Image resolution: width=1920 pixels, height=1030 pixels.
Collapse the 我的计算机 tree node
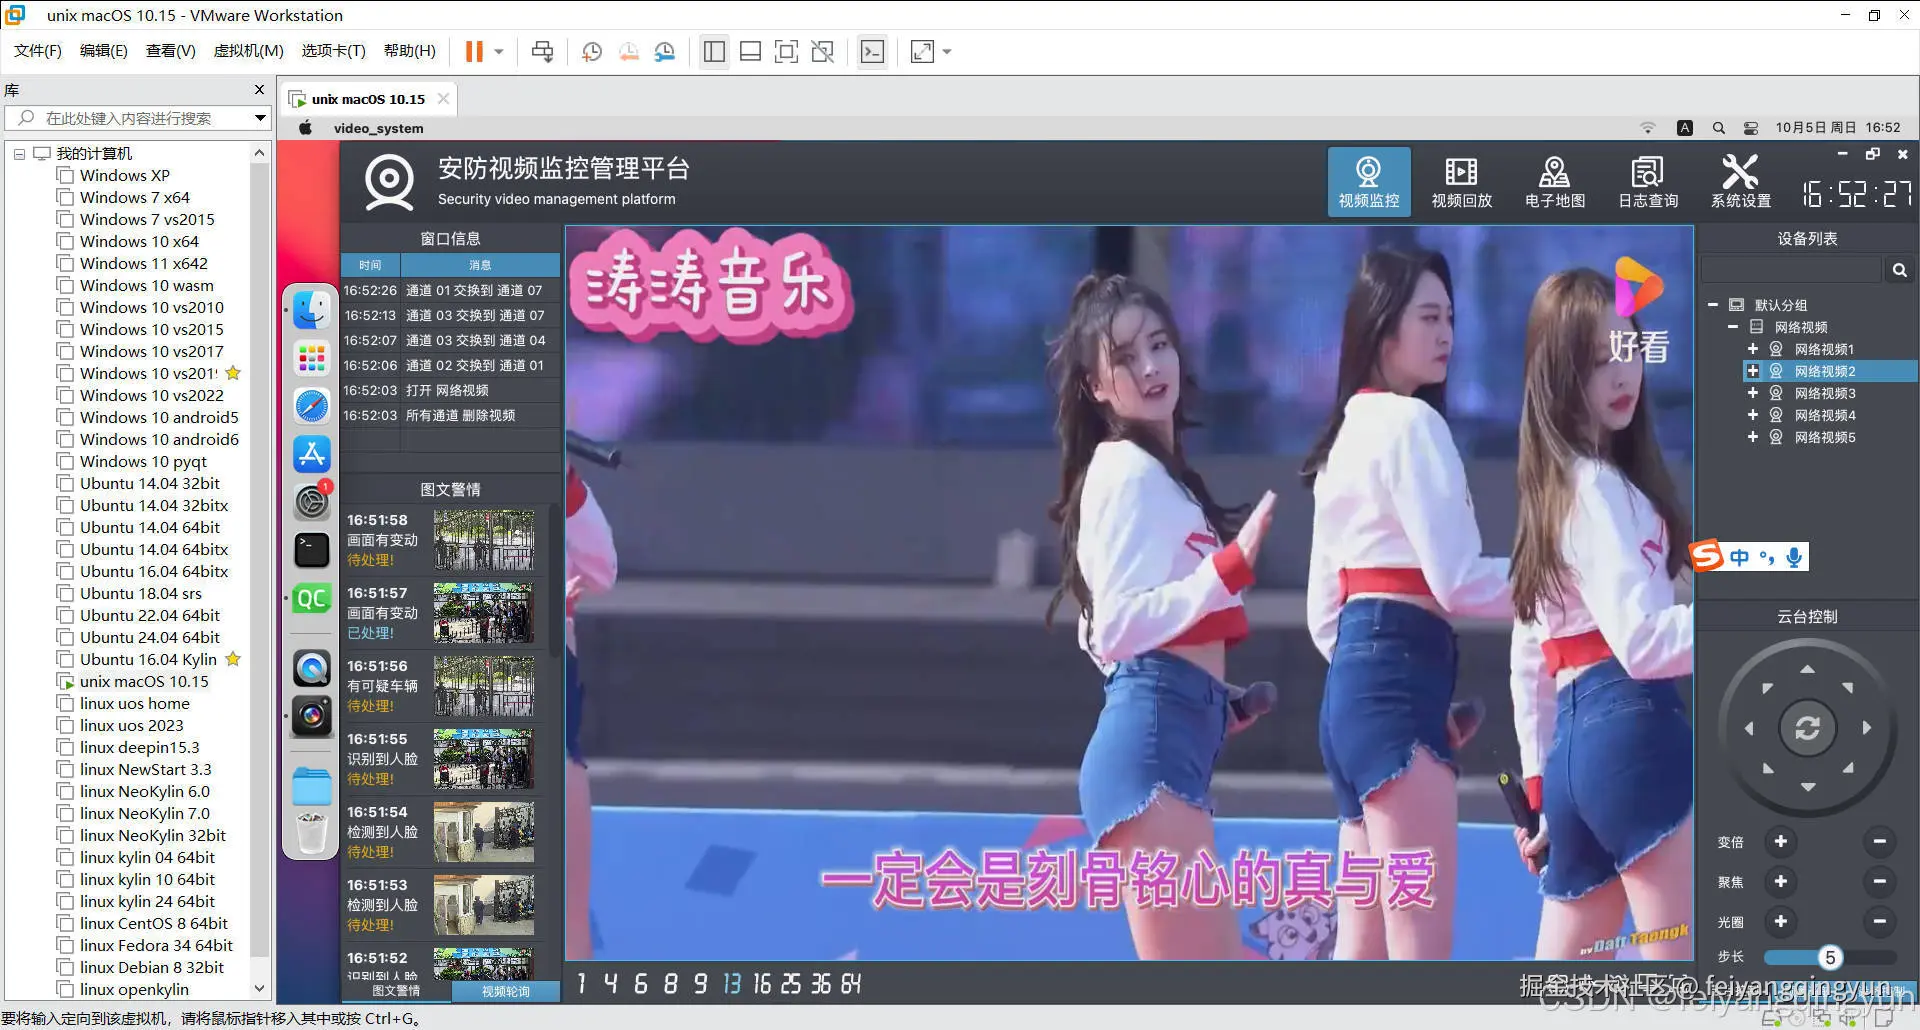19,154
